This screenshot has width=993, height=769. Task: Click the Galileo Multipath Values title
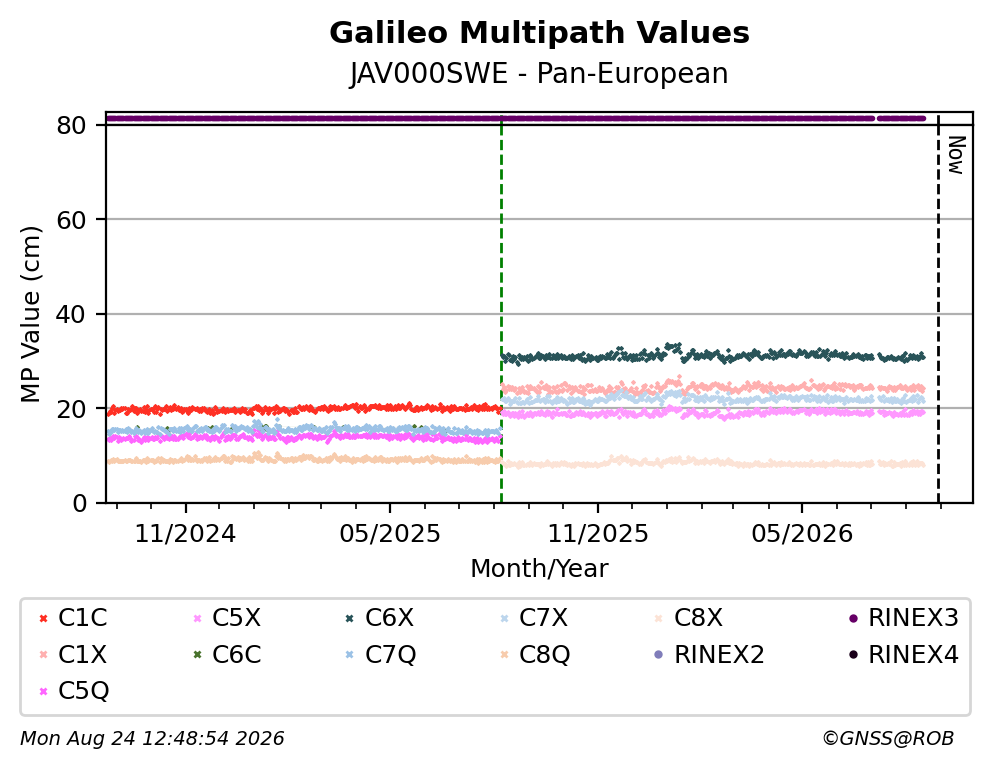(540, 33)
